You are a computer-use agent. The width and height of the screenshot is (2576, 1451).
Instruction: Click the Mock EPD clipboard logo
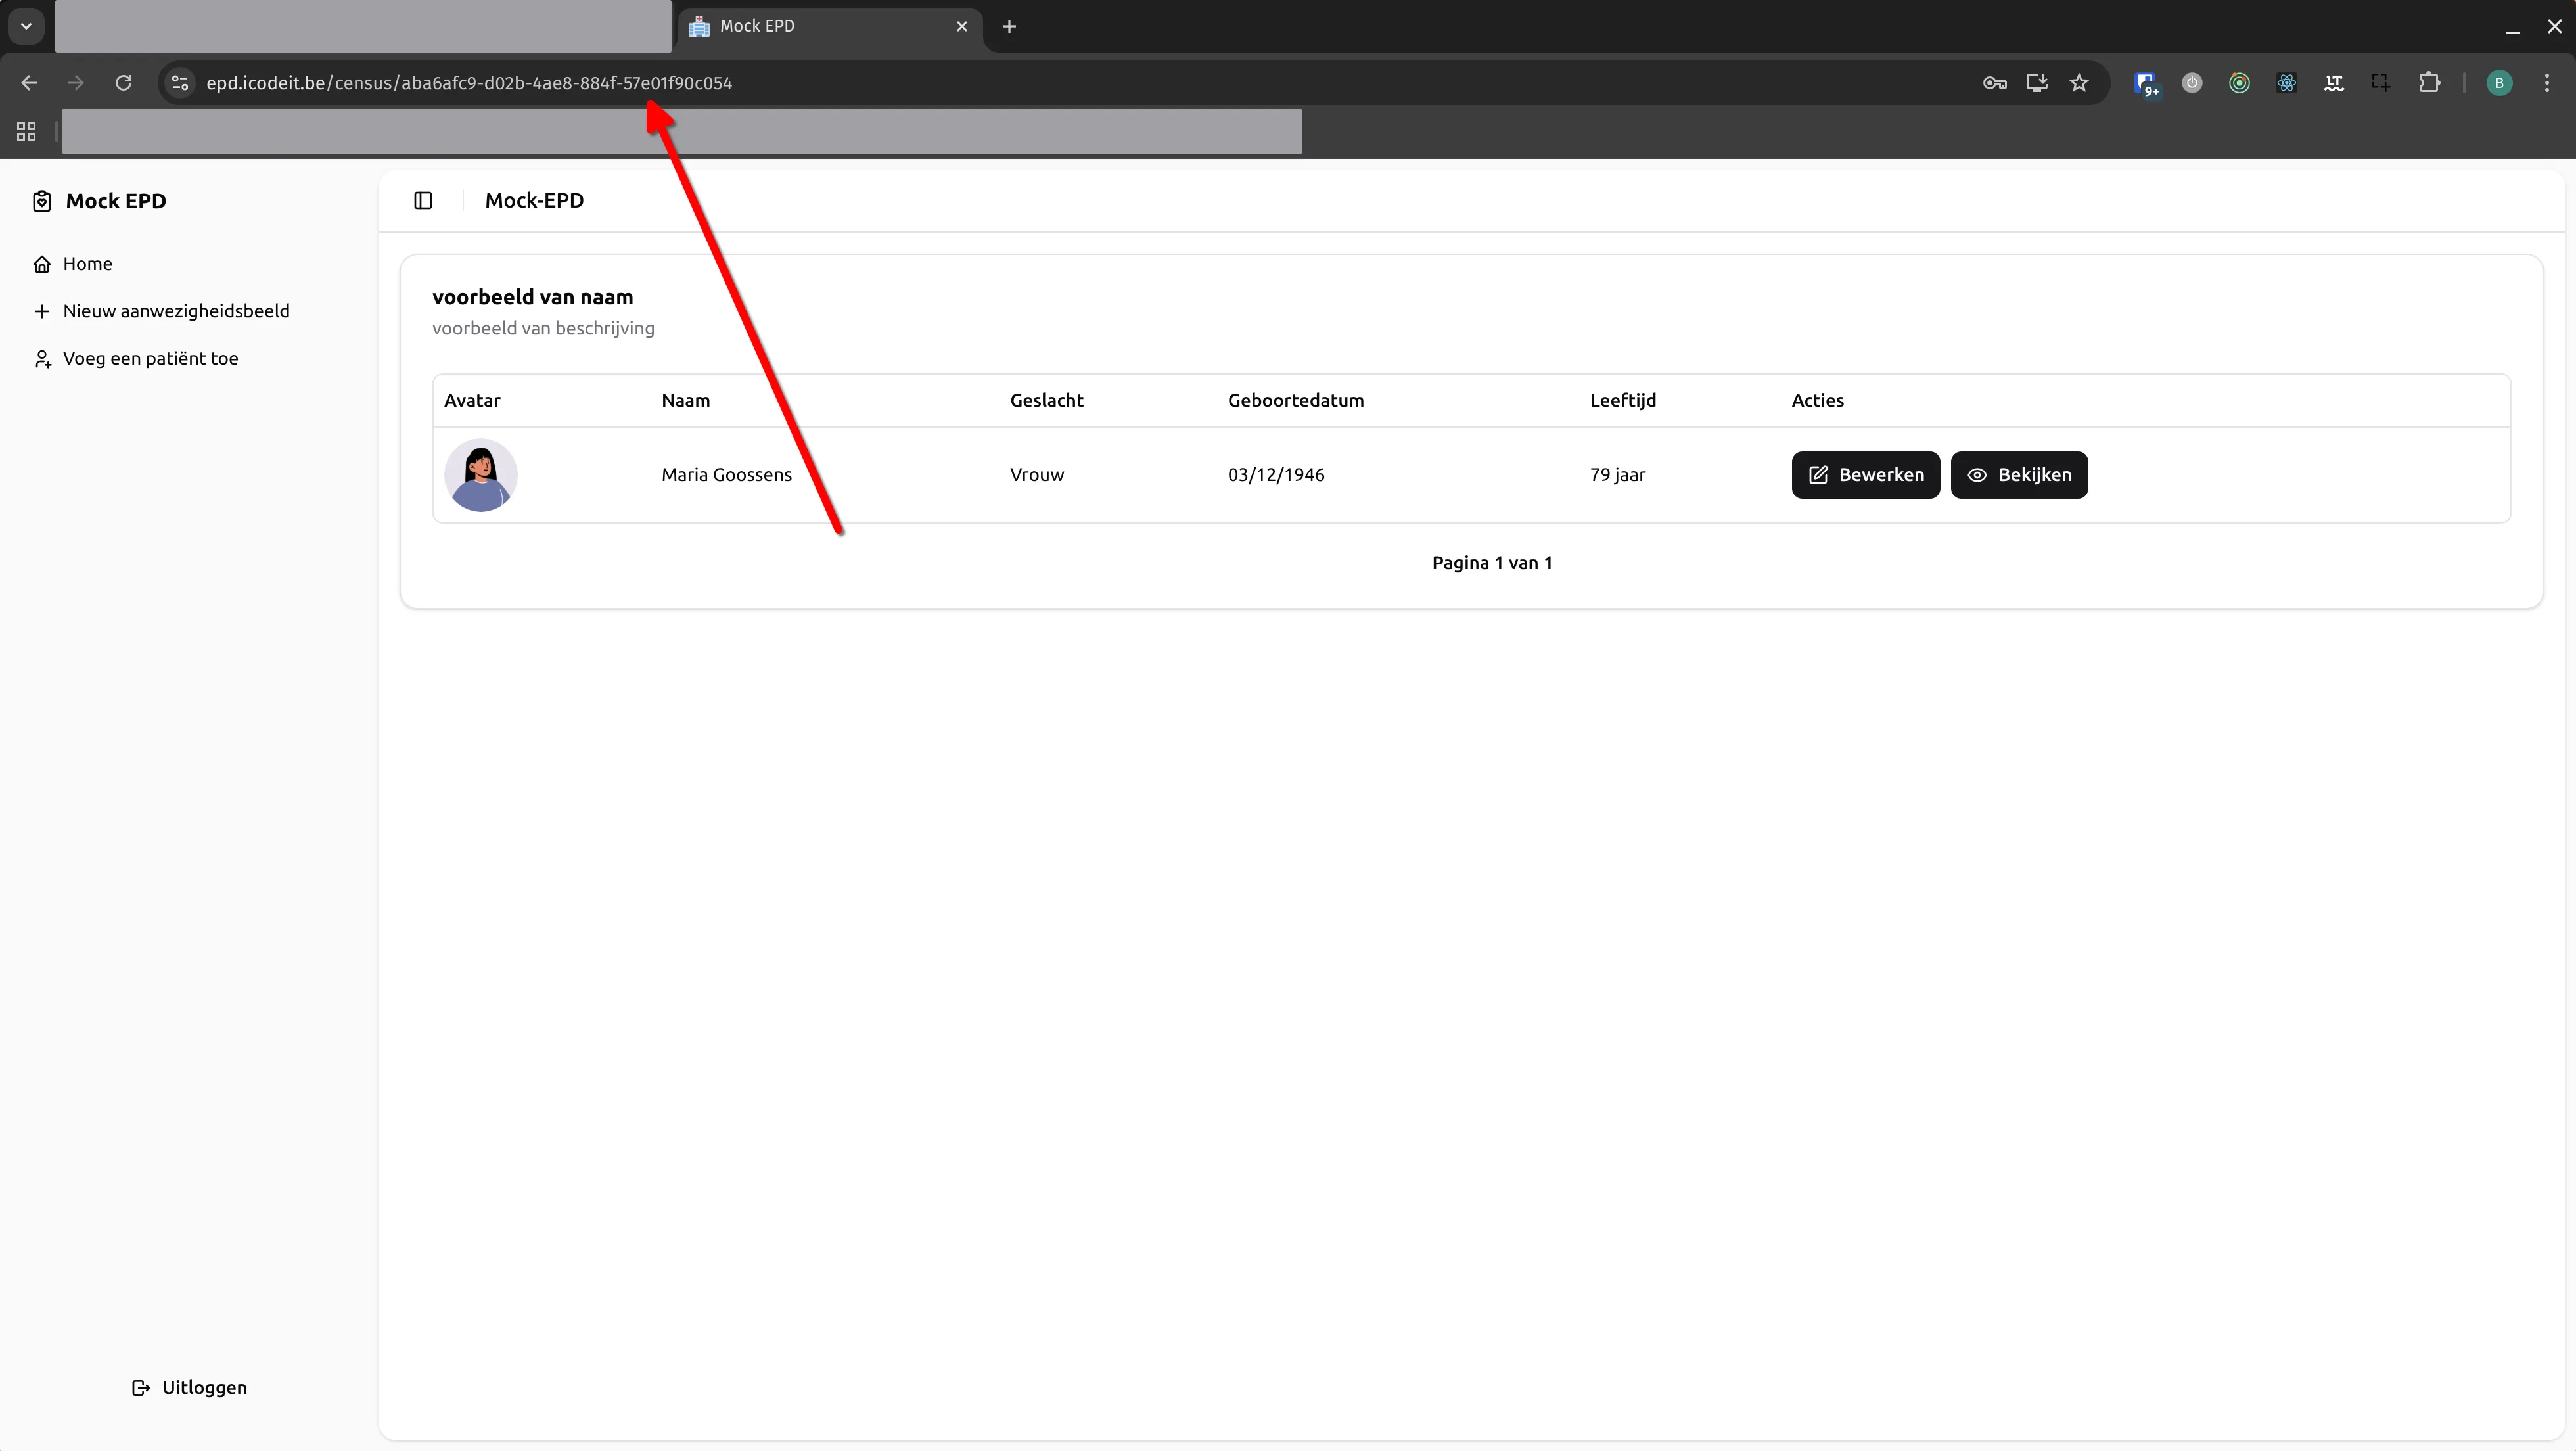click(x=42, y=201)
